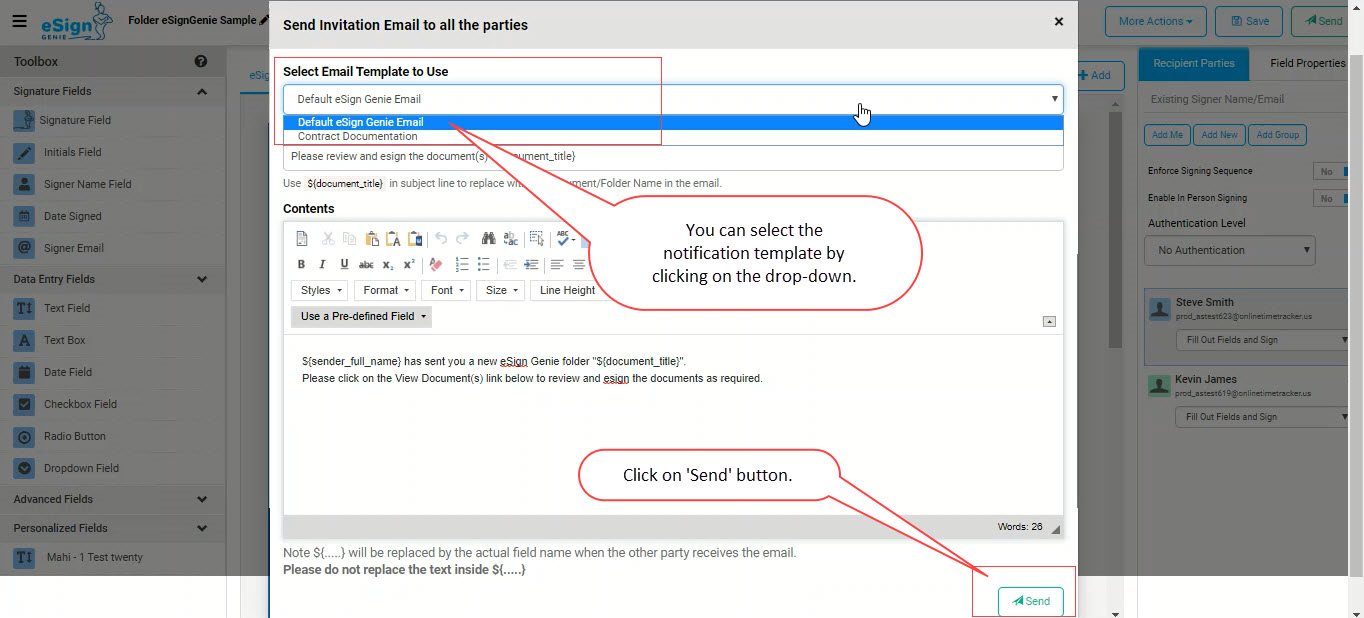Collapse the editor toolbar with arrow button
Screen dimensions: 1364x618
[1049, 321]
